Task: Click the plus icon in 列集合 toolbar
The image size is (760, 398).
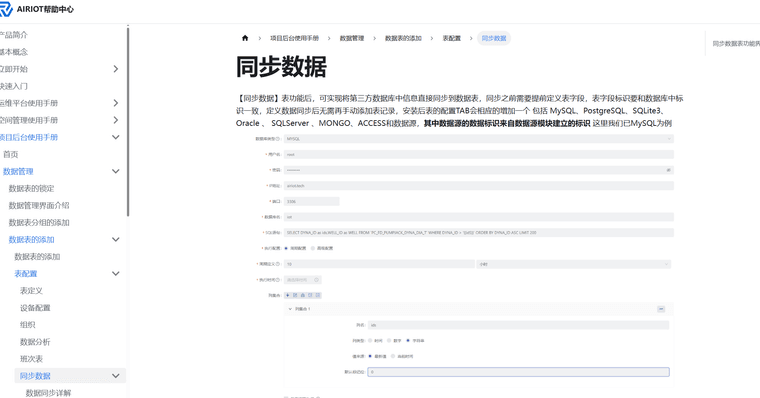Action: [x=287, y=295]
